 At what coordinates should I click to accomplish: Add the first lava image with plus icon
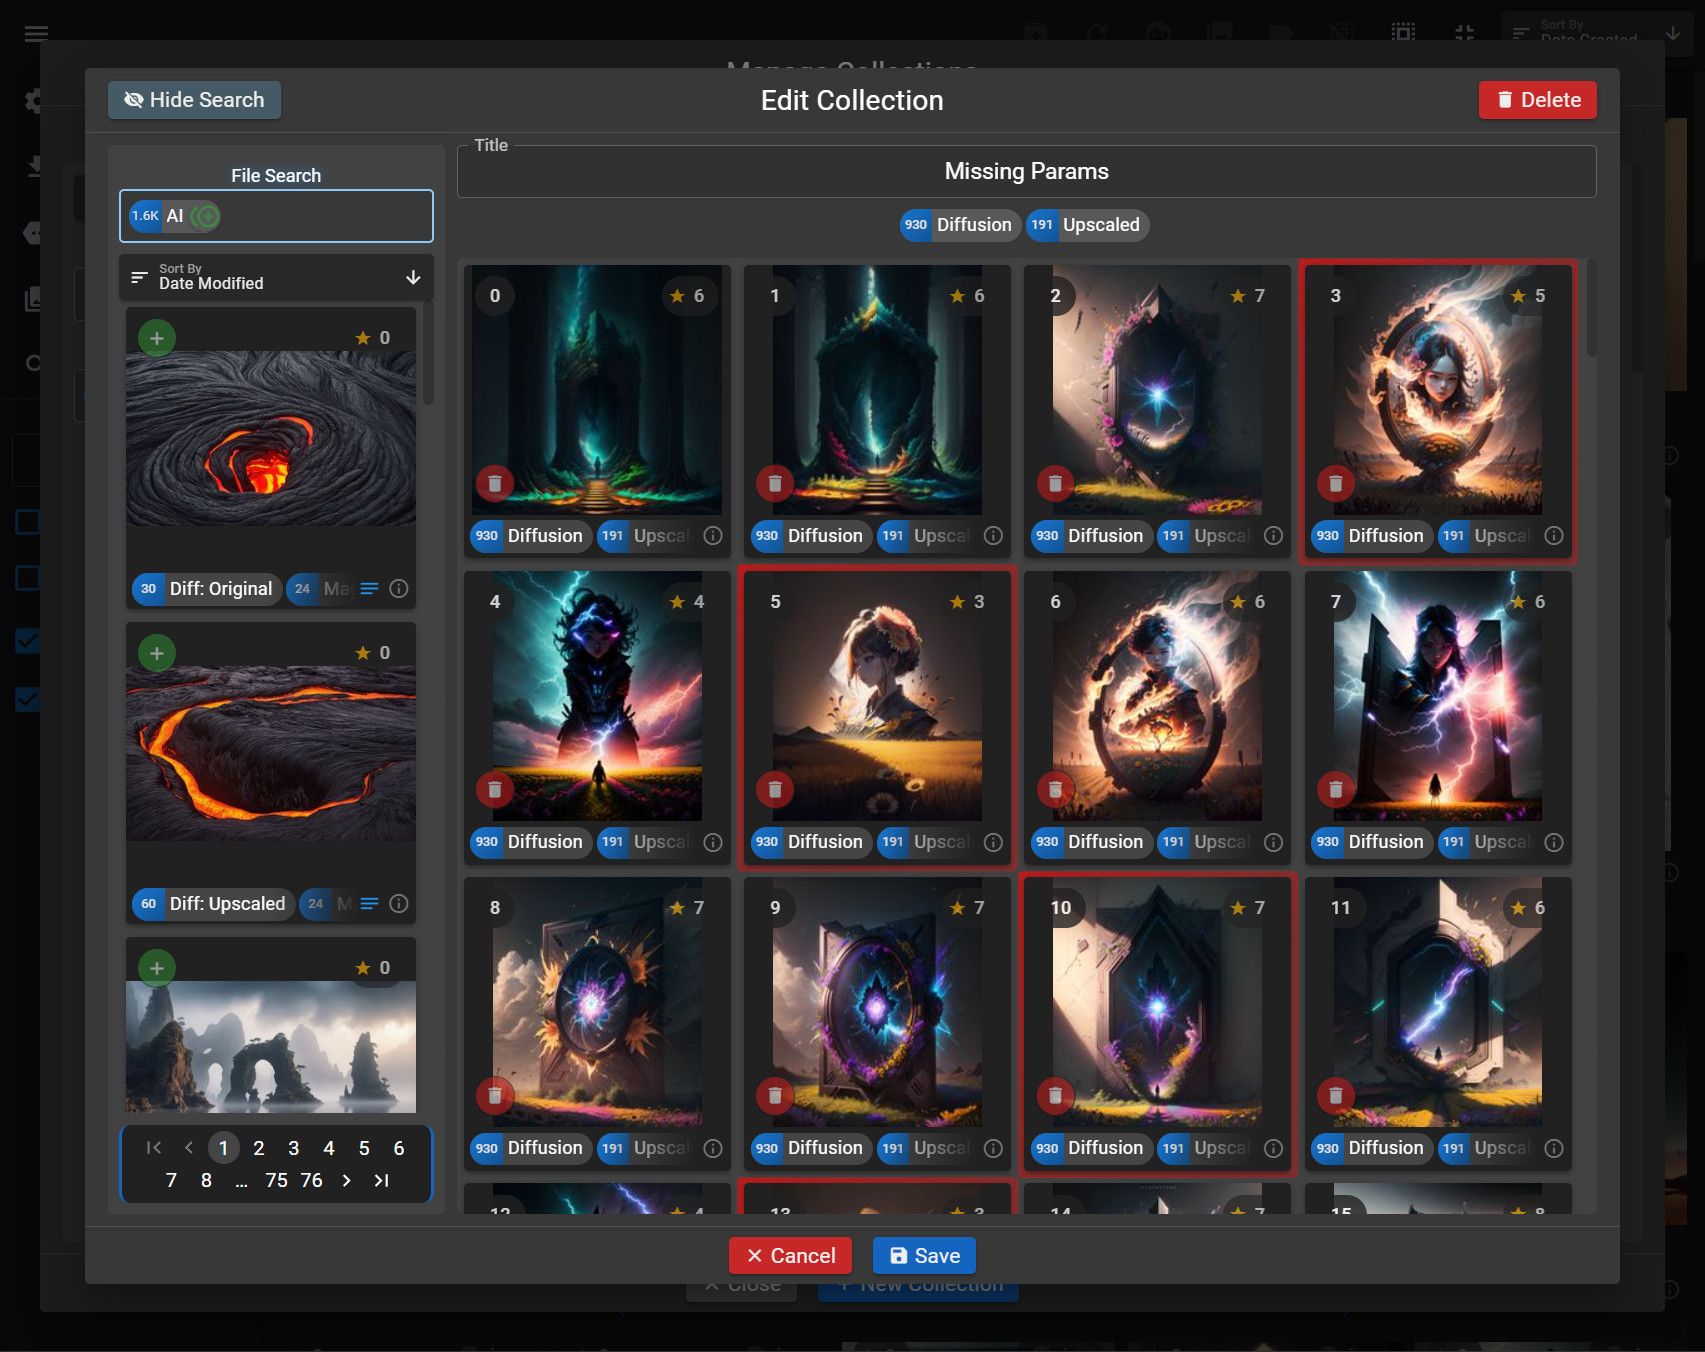(x=157, y=338)
